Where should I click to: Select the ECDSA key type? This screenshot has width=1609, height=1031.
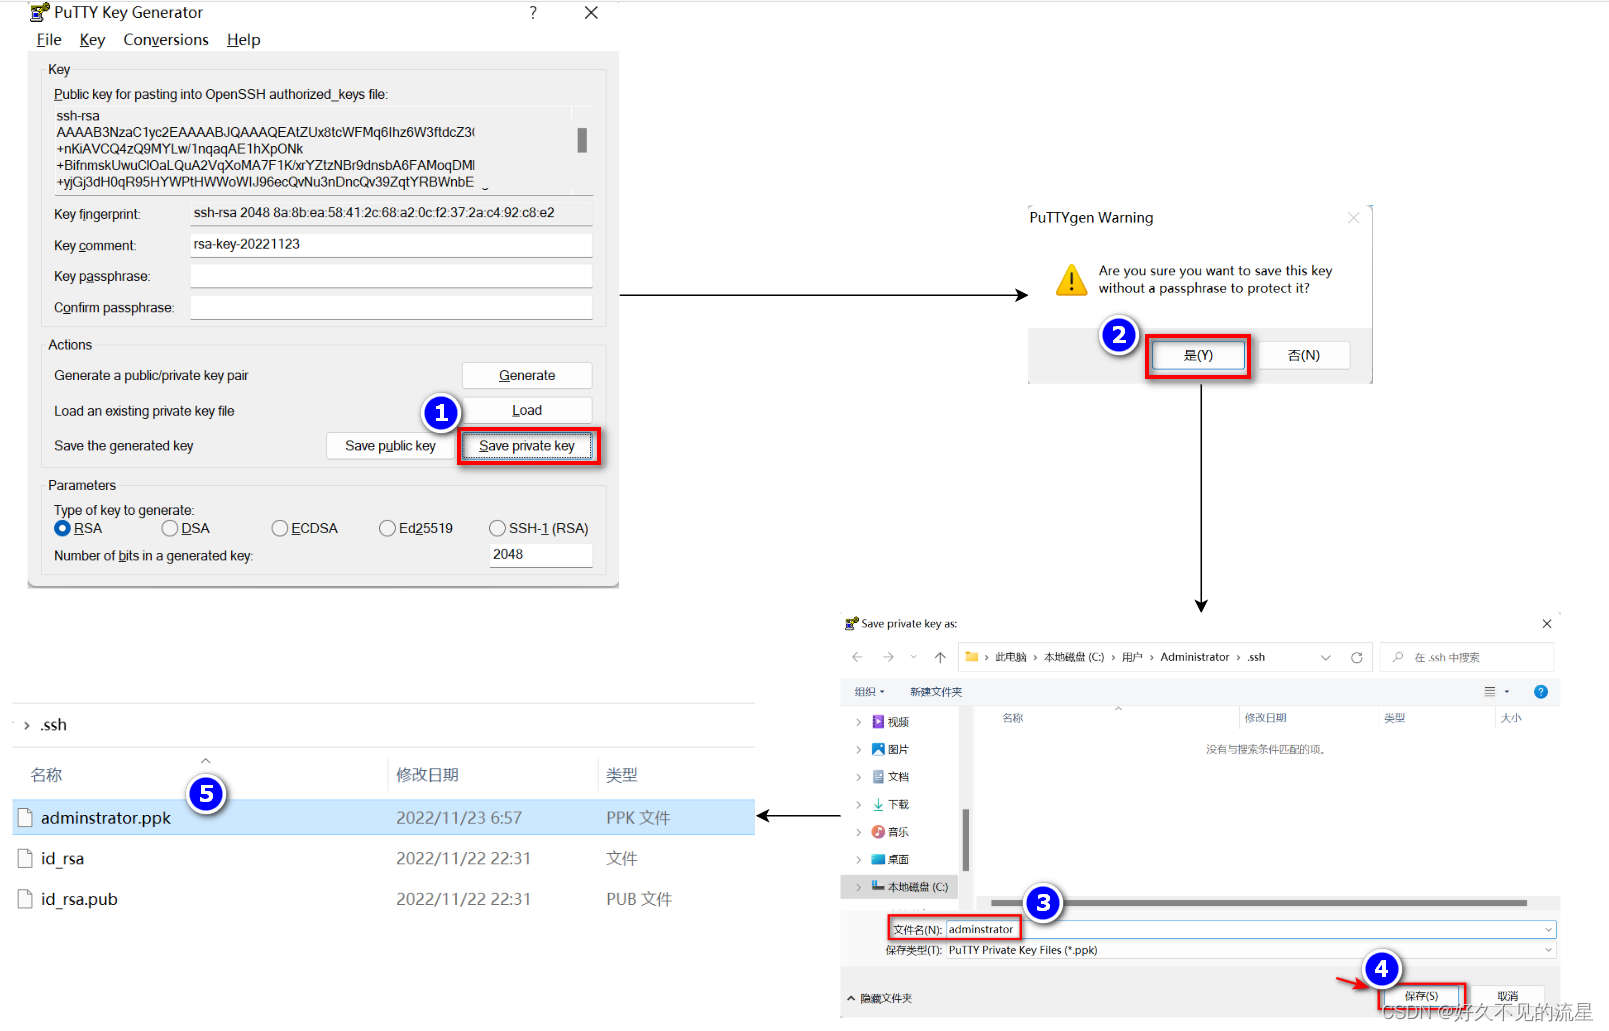pyautogui.click(x=280, y=528)
